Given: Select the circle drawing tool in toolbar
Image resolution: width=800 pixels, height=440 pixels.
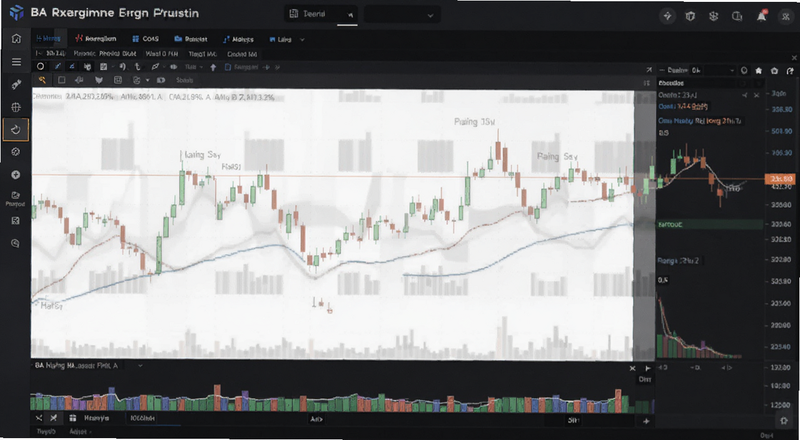Looking at the screenshot, I should 41,66.
